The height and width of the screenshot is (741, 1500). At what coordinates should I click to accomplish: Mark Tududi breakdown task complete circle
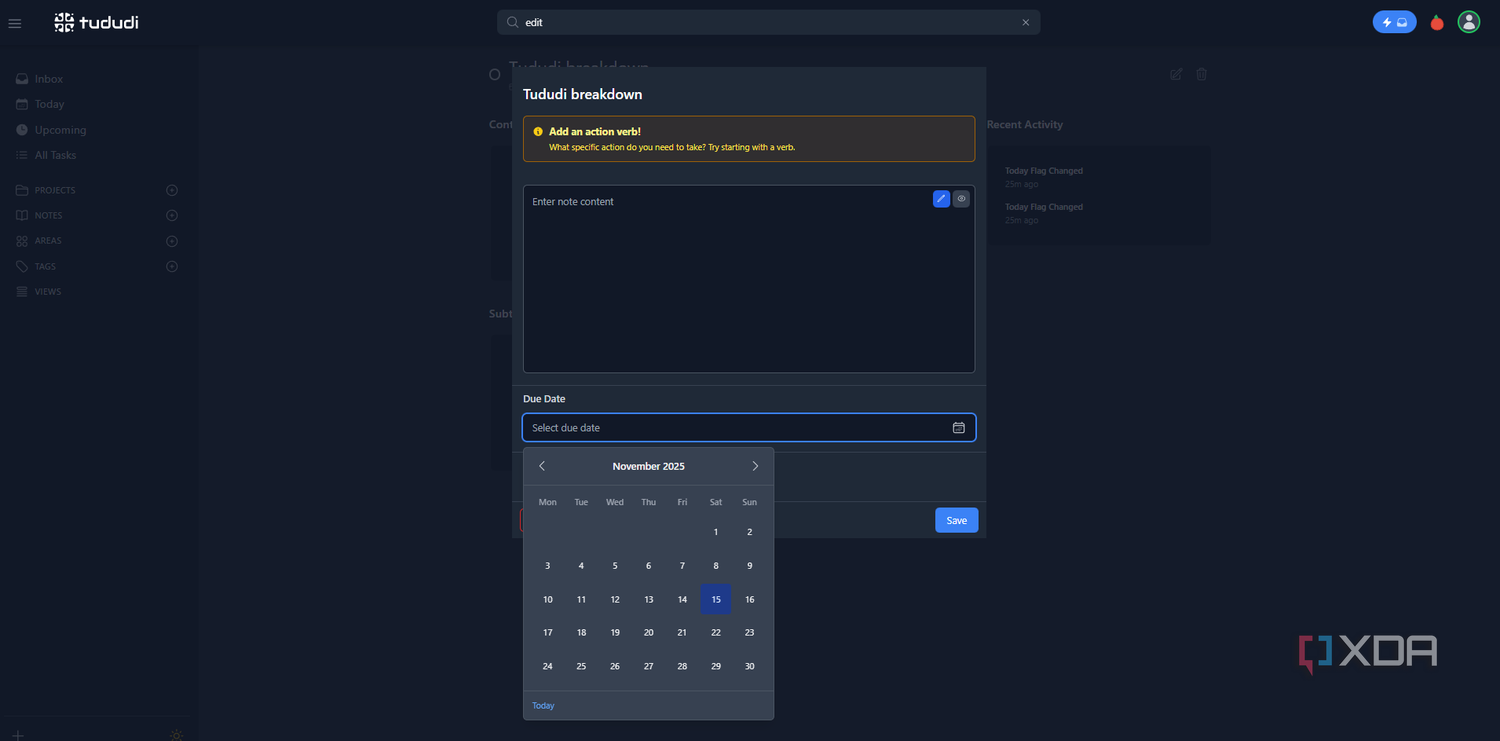[494, 75]
